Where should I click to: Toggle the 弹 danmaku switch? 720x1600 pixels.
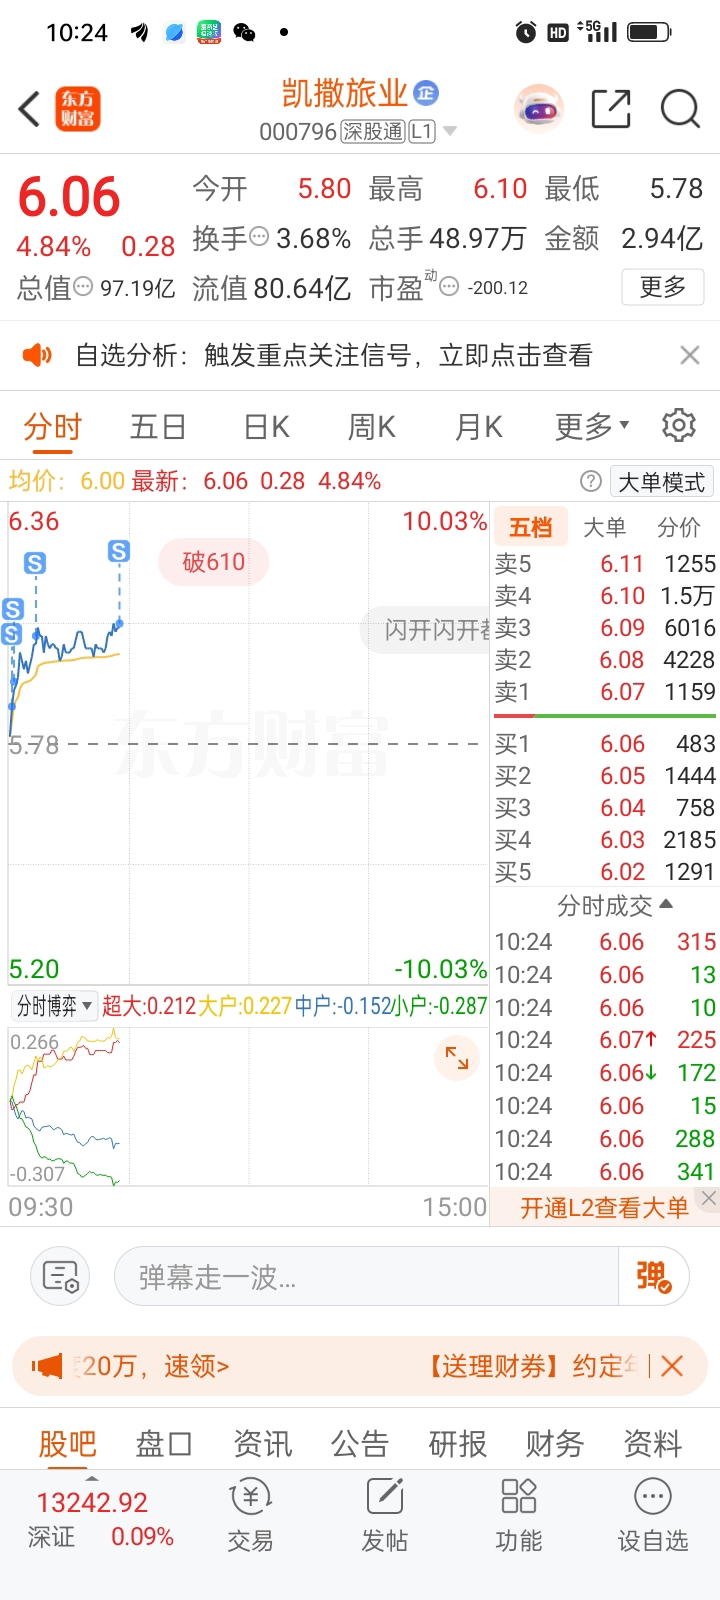(x=653, y=1276)
